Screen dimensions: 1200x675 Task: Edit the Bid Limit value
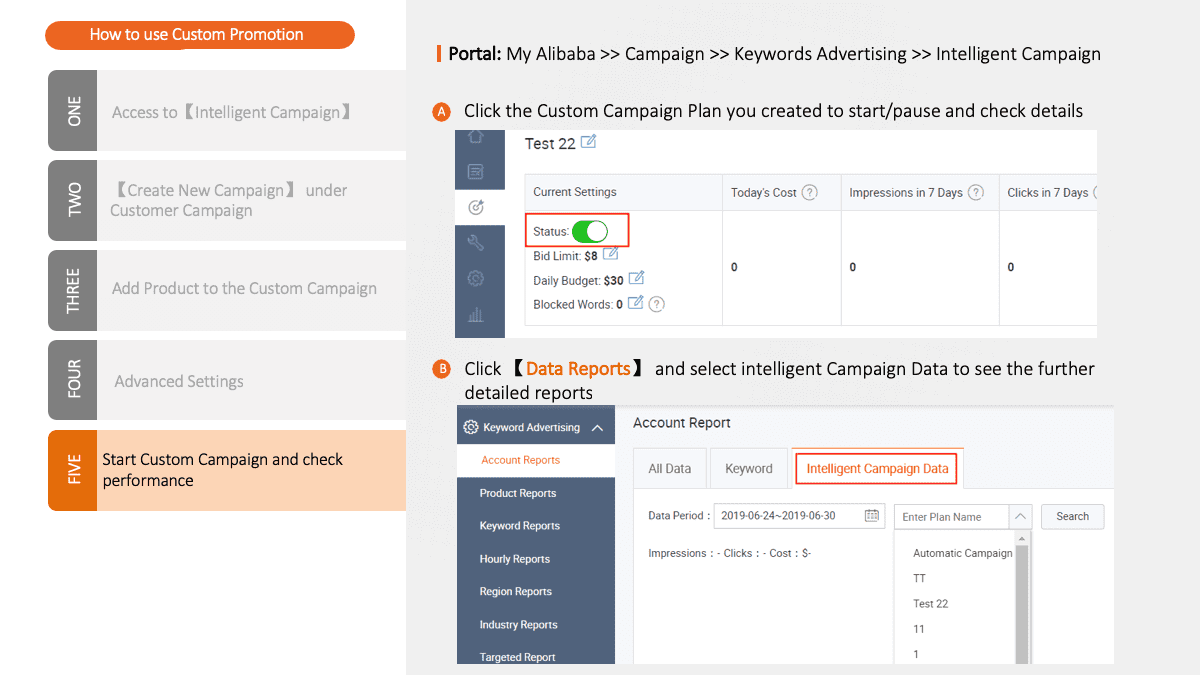[x=611, y=255]
